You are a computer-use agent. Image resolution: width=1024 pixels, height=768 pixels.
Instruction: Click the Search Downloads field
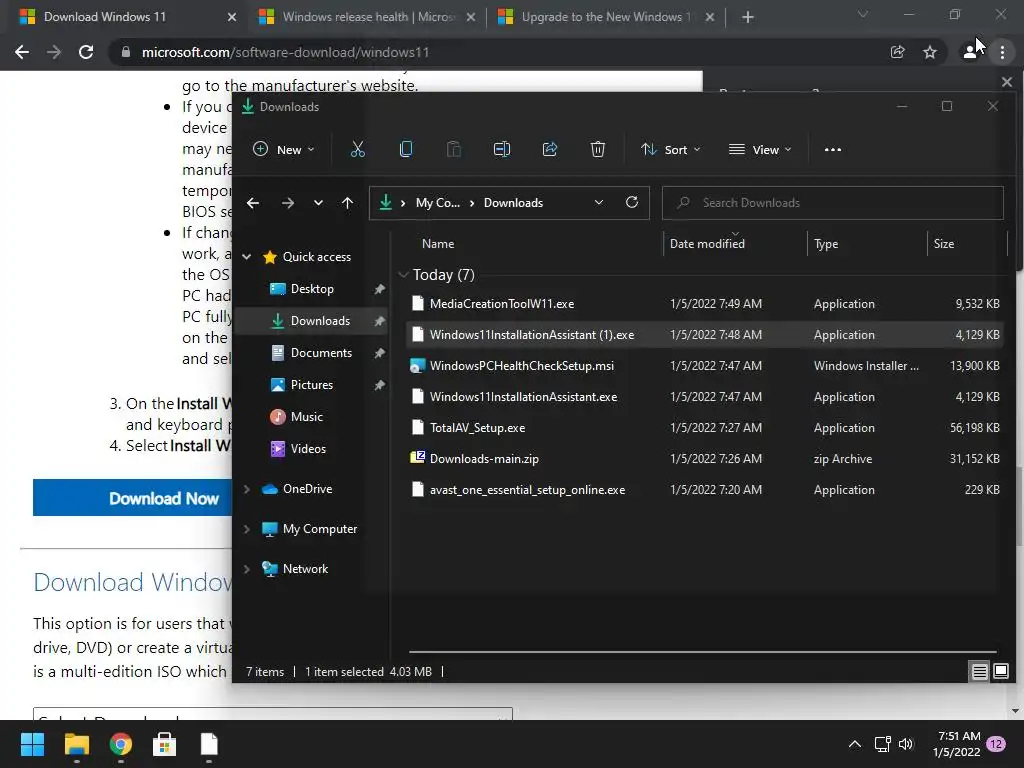pyautogui.click(x=833, y=202)
